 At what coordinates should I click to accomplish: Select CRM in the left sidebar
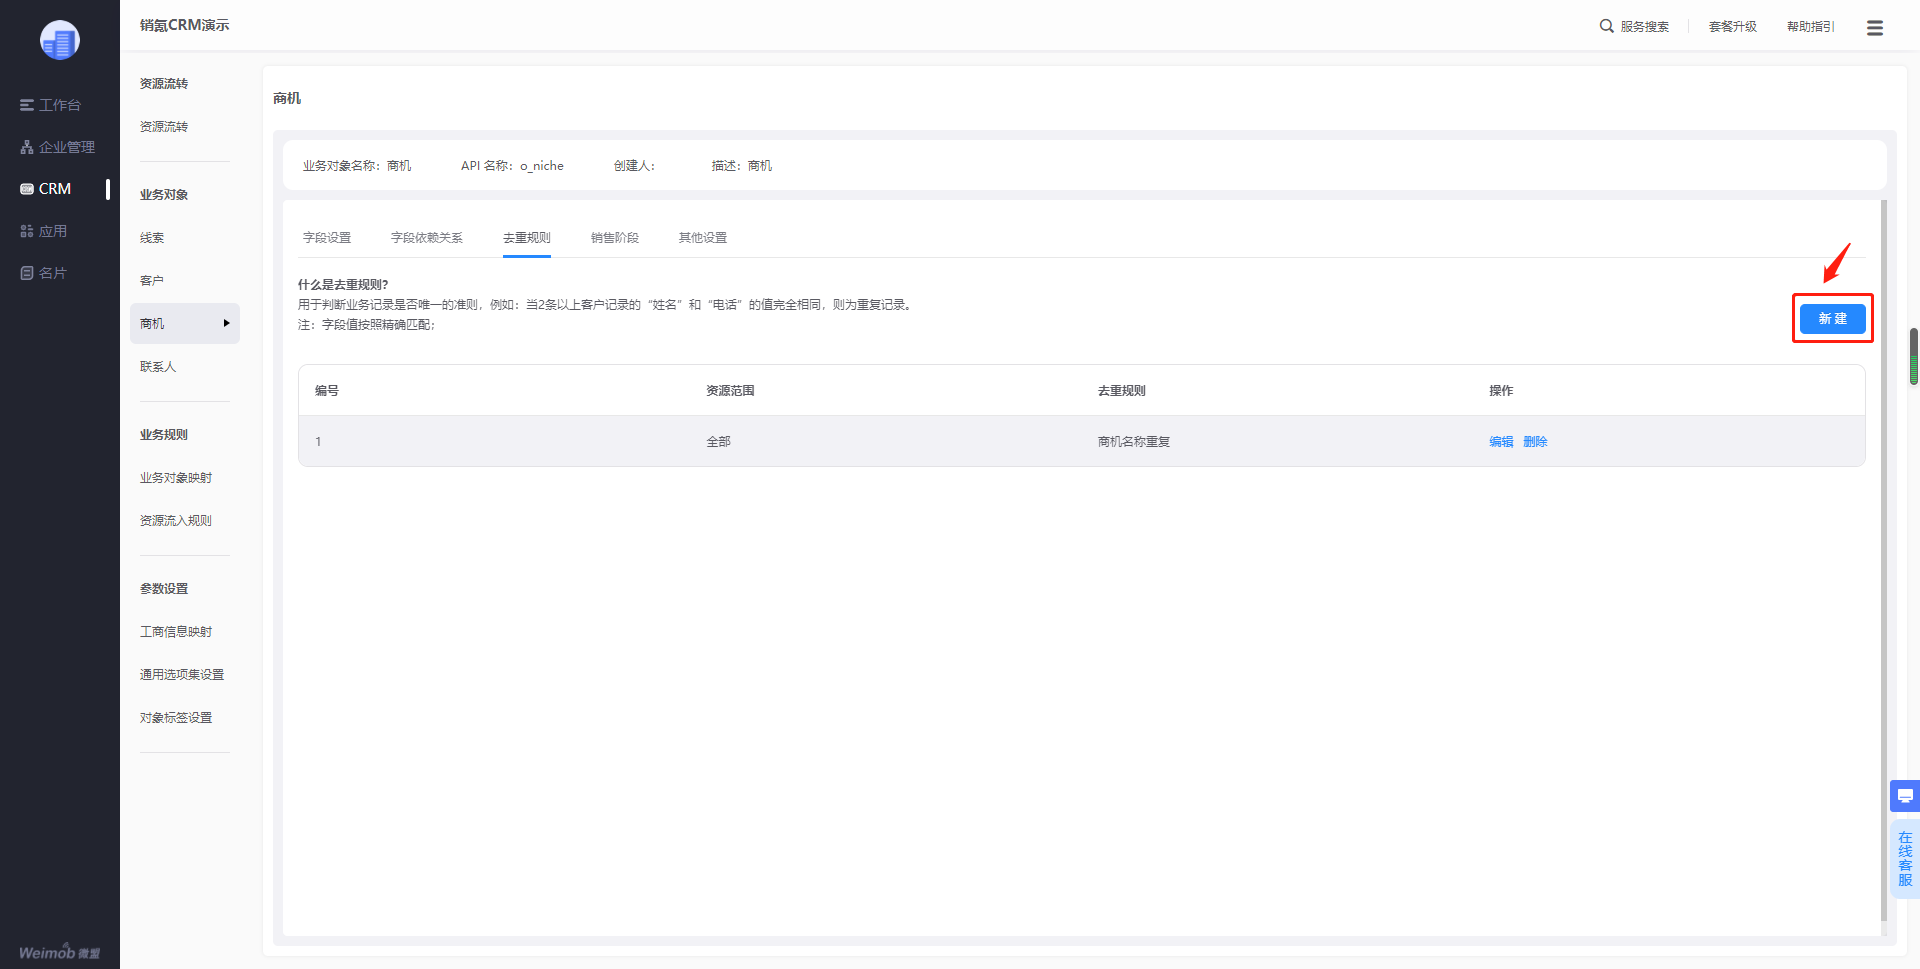pyautogui.click(x=46, y=189)
